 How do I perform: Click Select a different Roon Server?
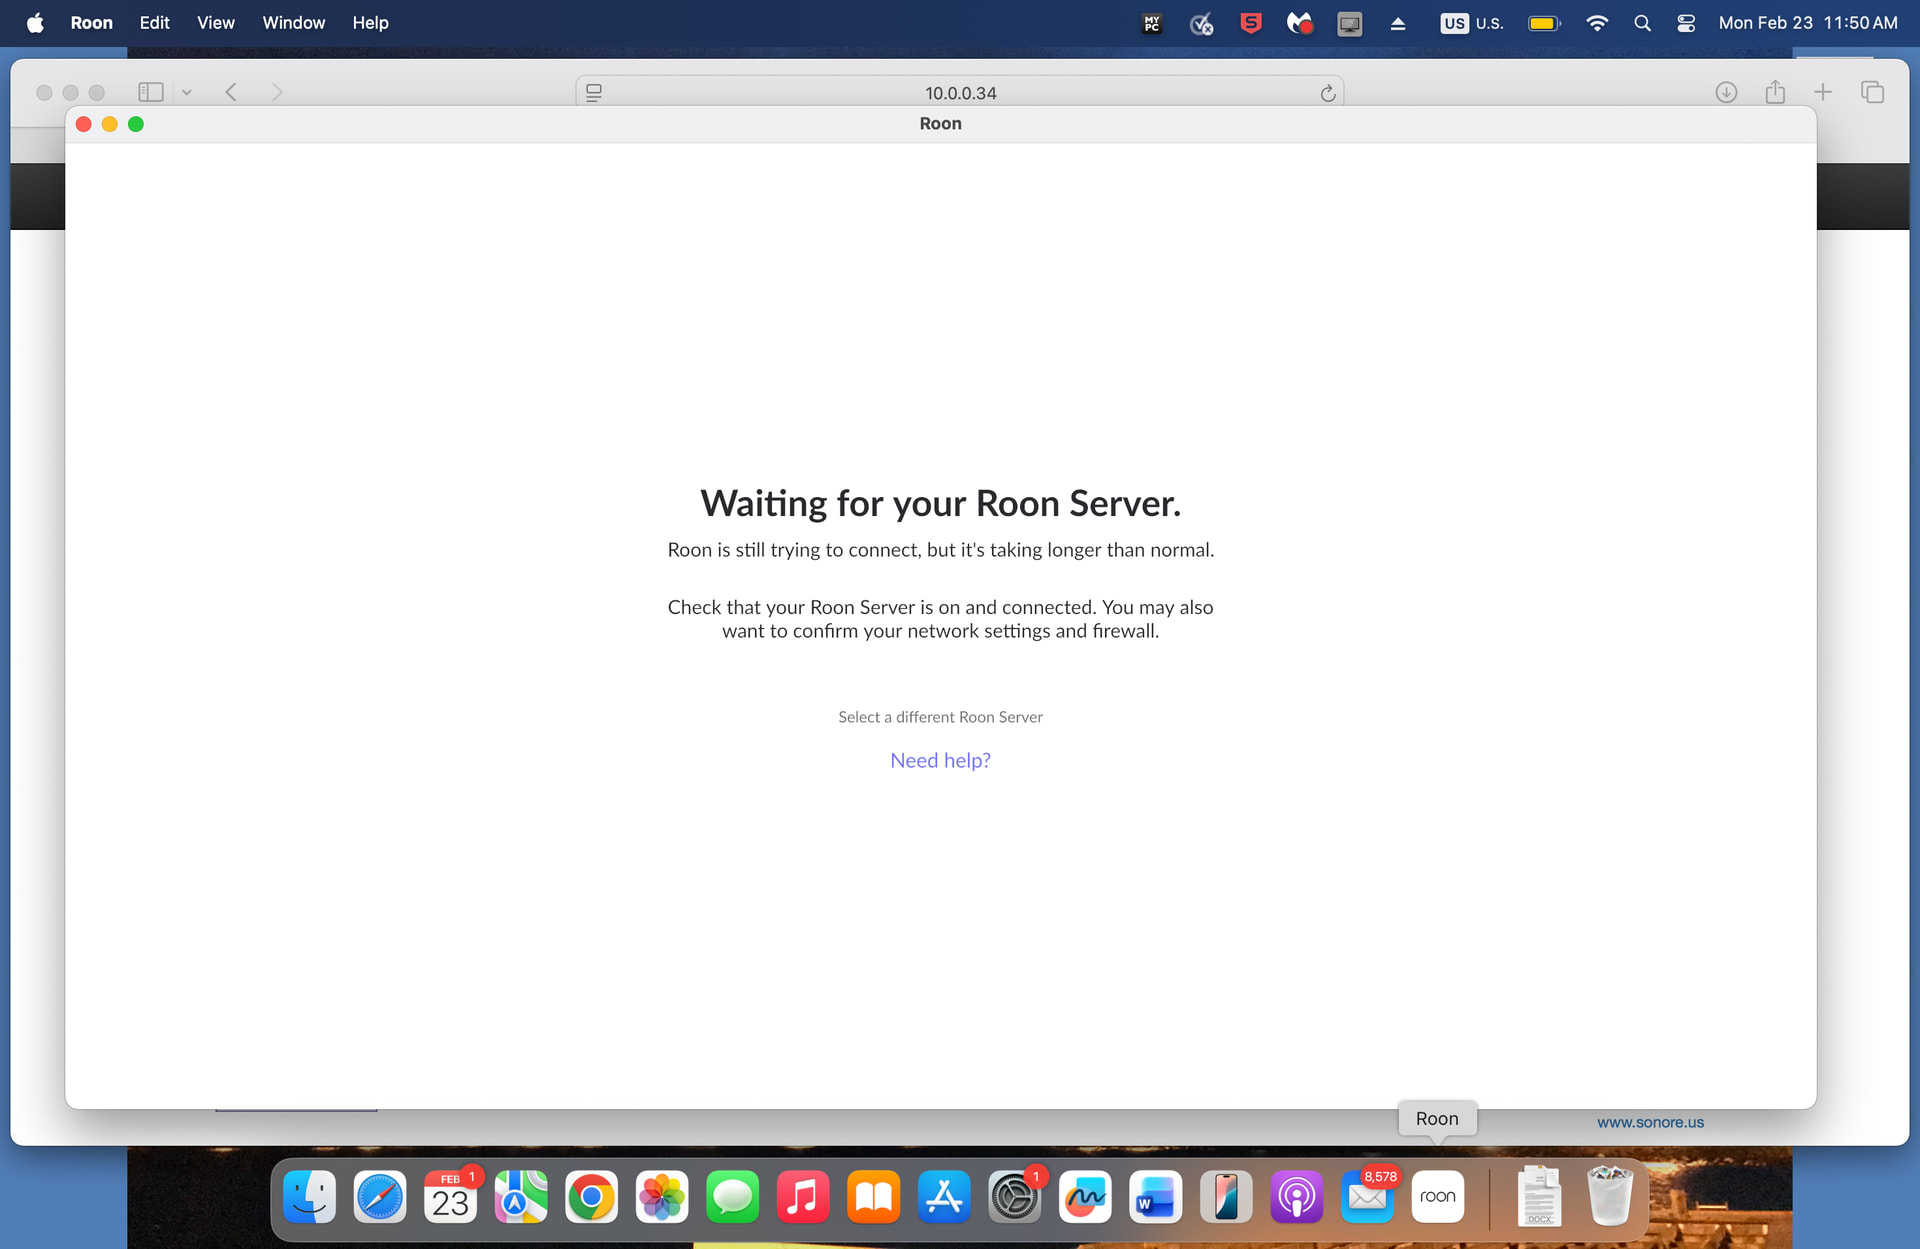(x=940, y=717)
